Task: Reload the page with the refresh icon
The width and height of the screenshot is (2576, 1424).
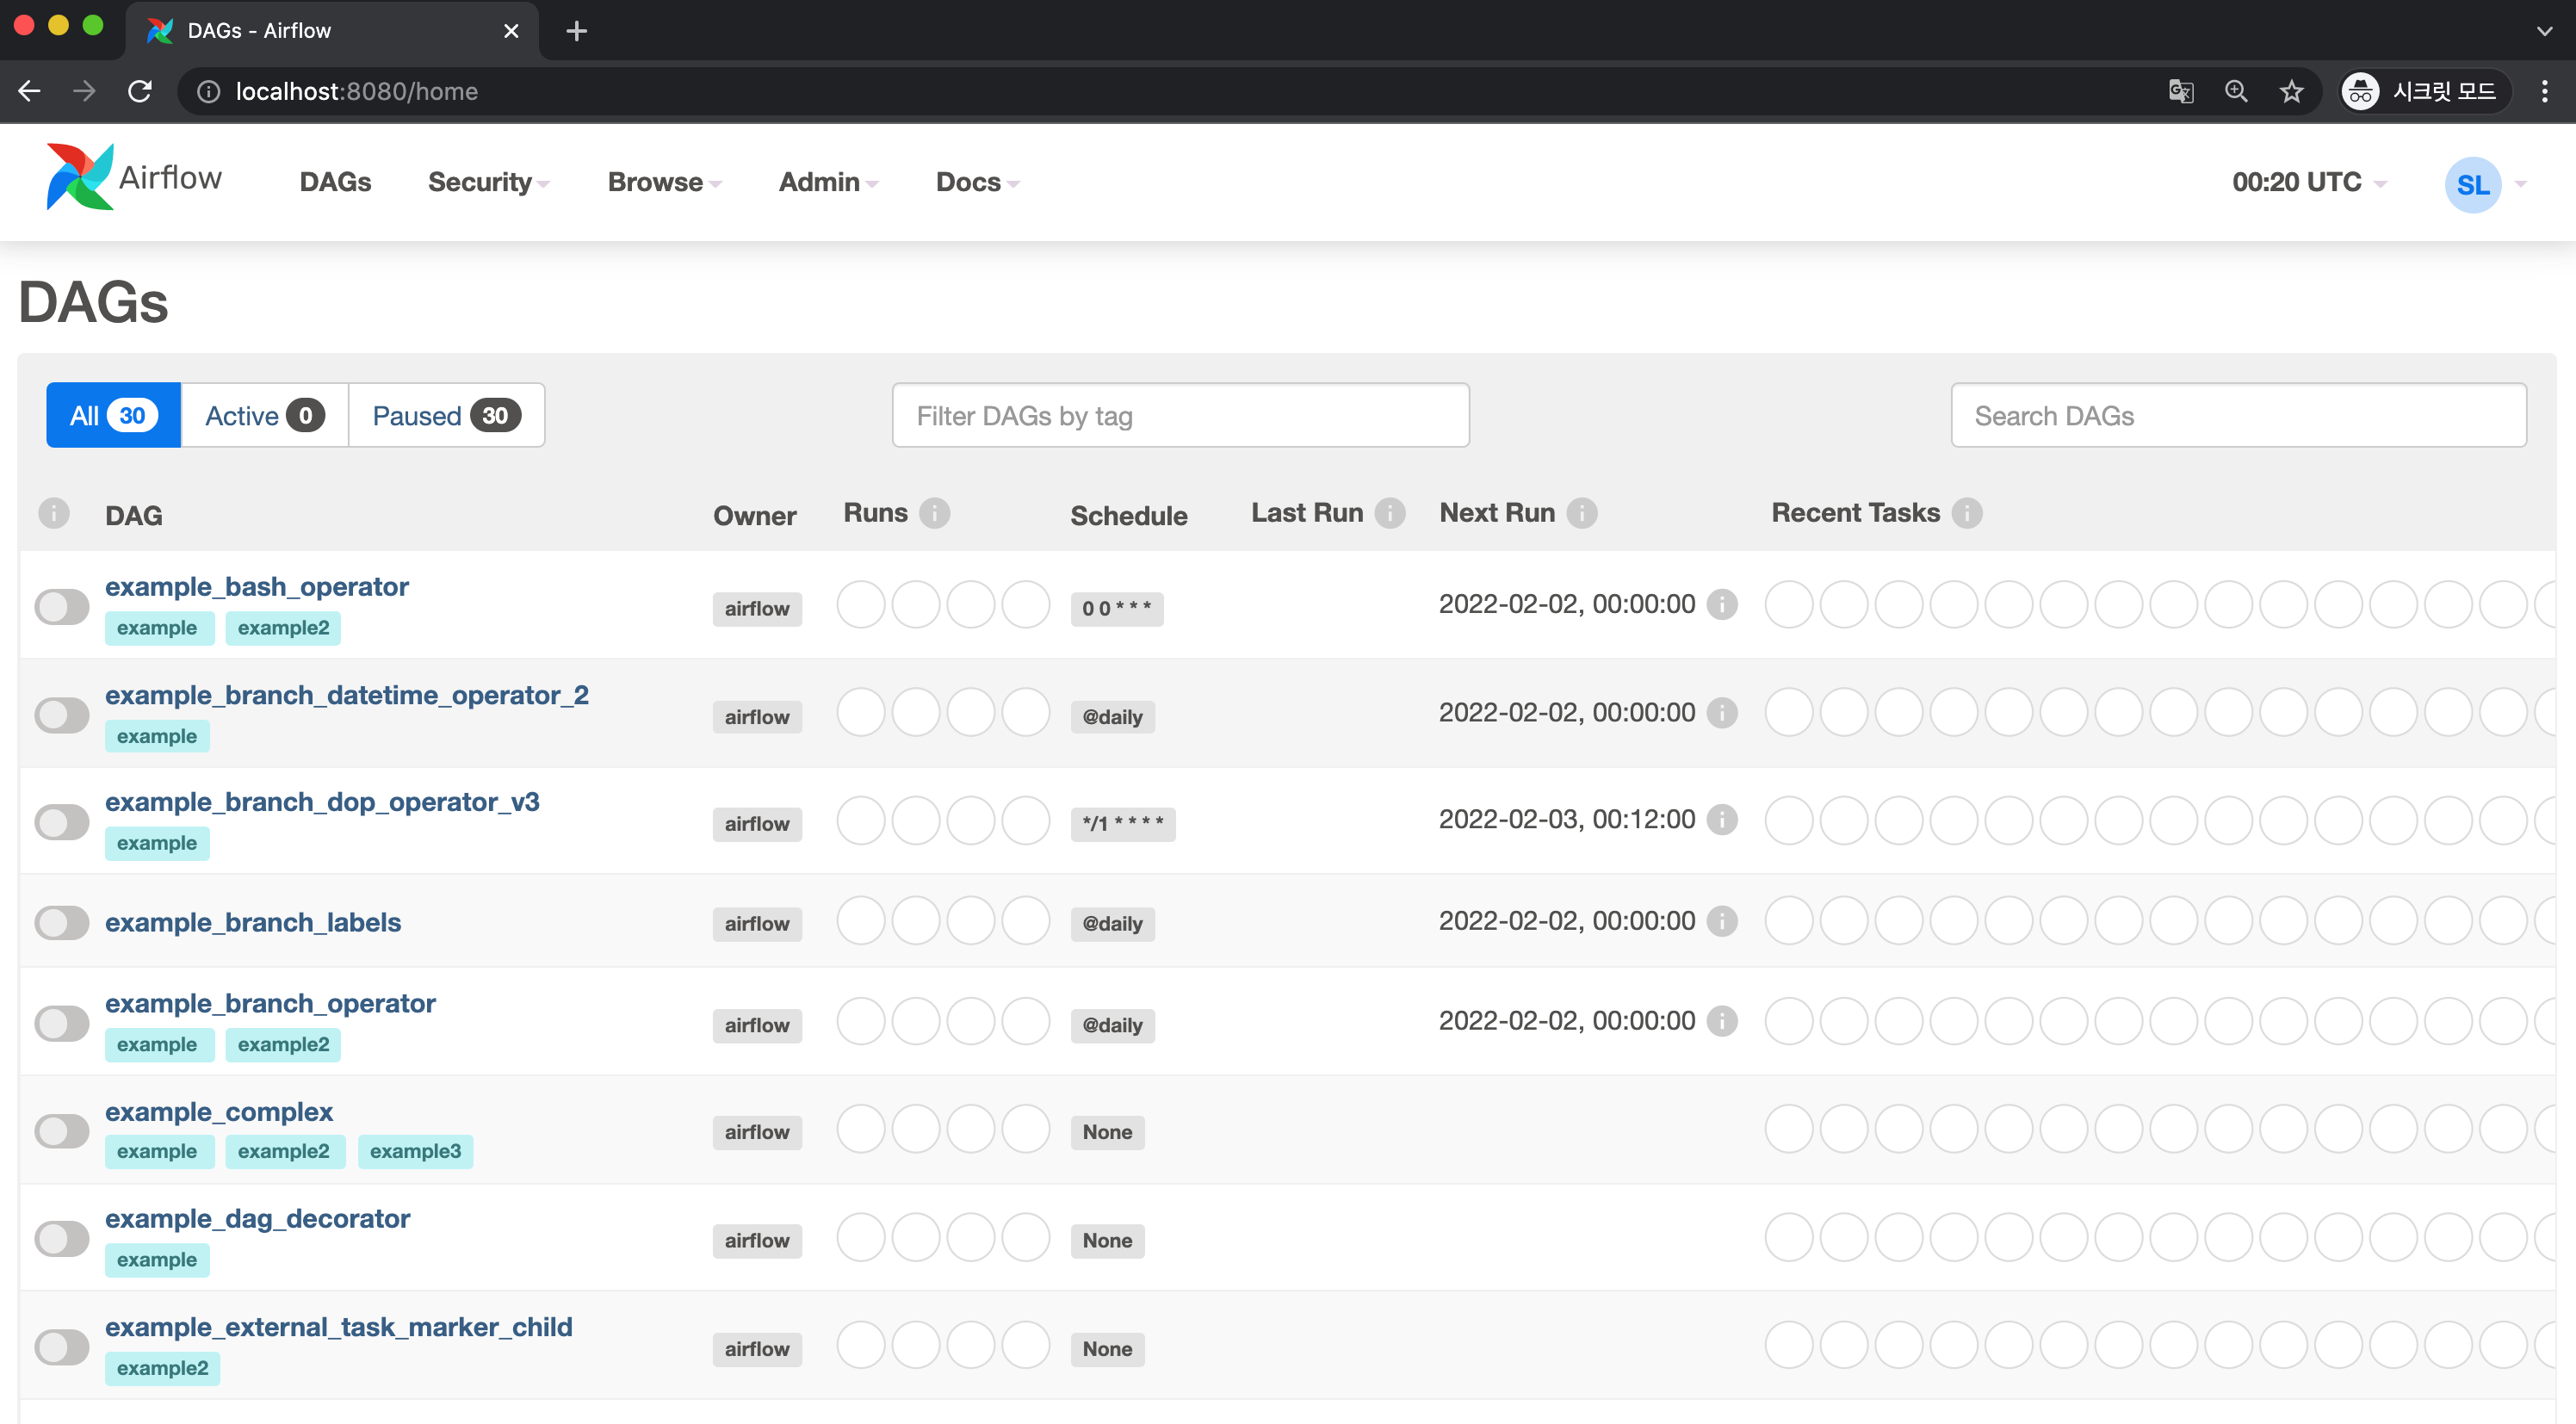Action: [x=140, y=92]
